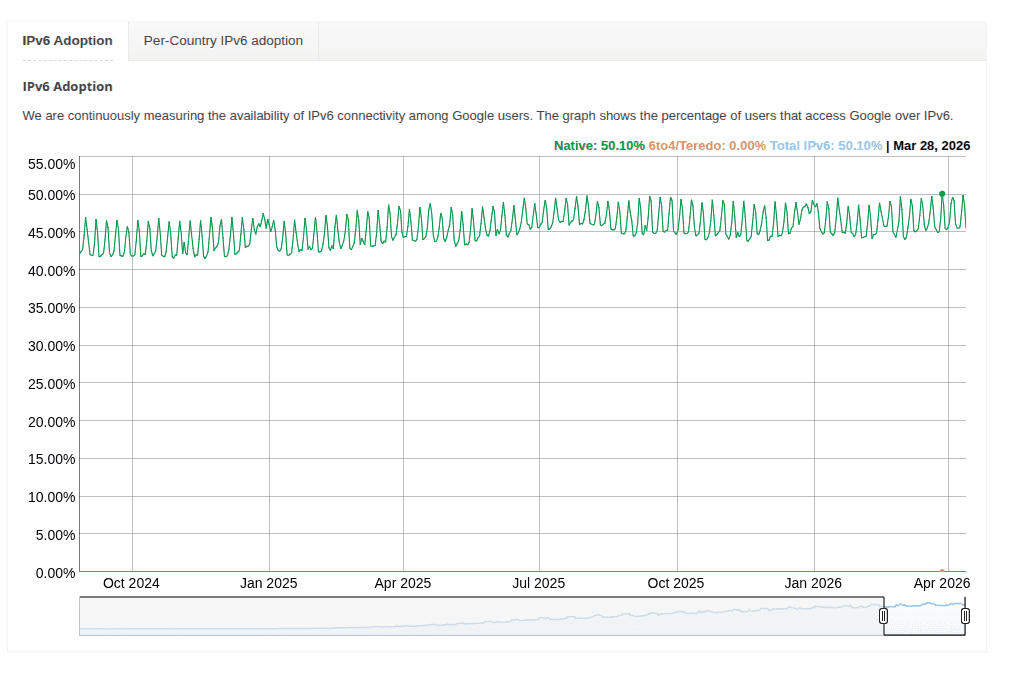
Task: Click the Oct 2025 axis label
Action: pyautogui.click(x=676, y=583)
